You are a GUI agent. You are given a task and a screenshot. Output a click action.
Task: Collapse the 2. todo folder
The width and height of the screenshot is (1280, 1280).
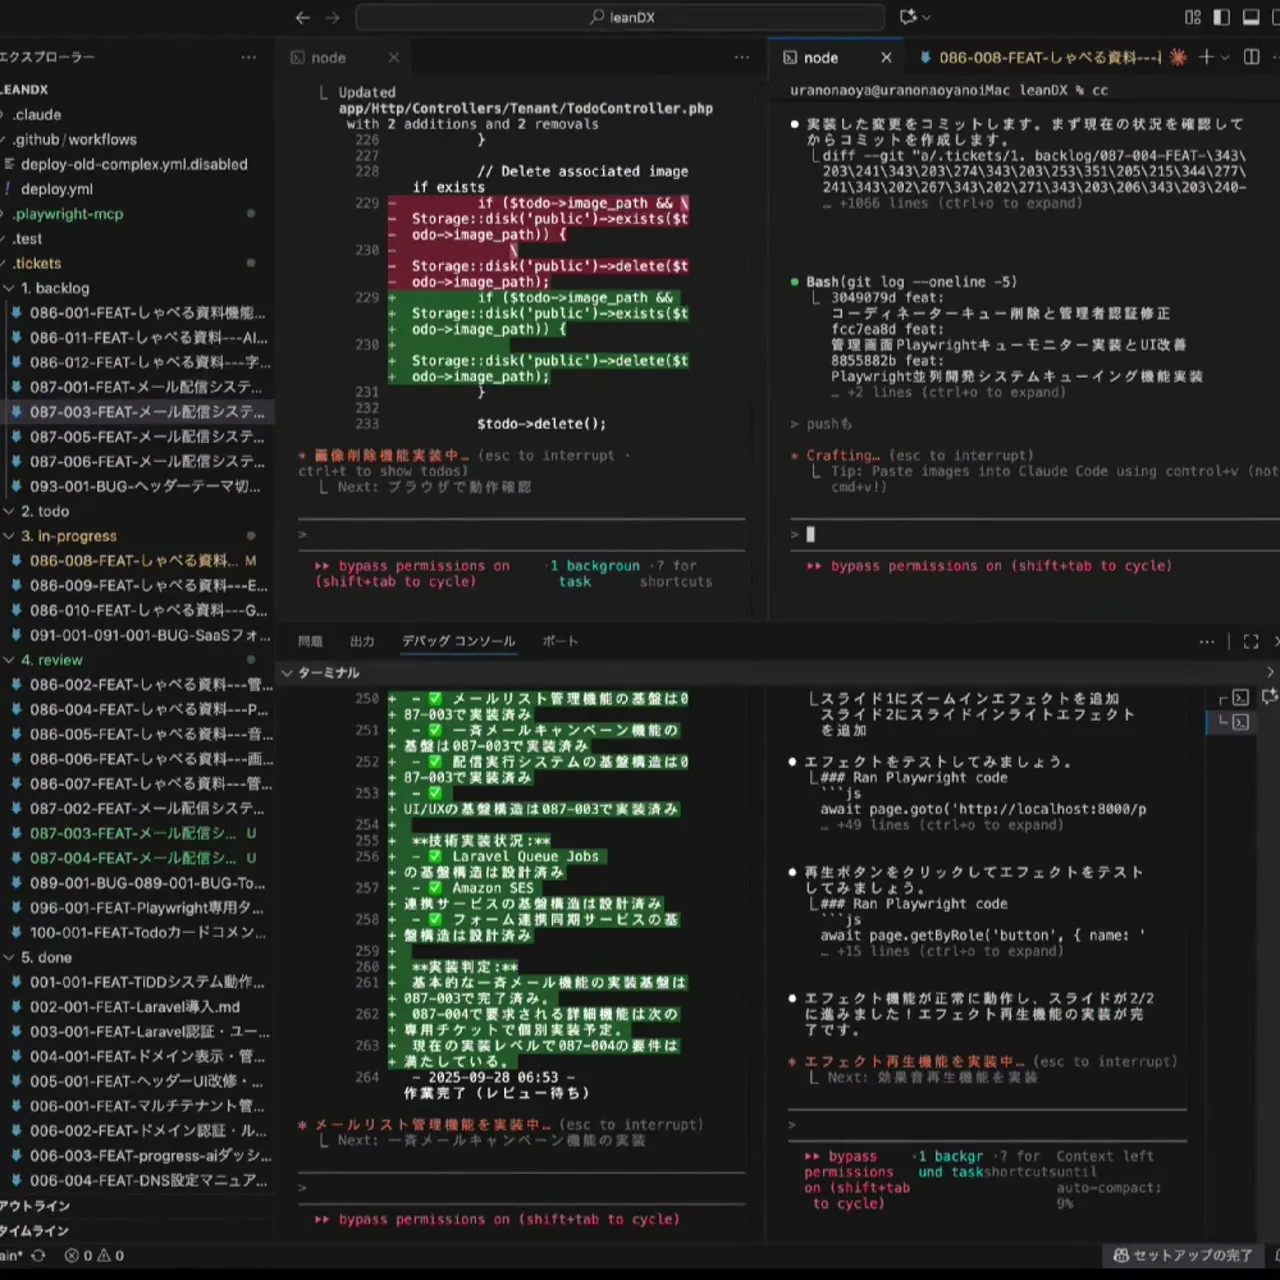coord(45,511)
